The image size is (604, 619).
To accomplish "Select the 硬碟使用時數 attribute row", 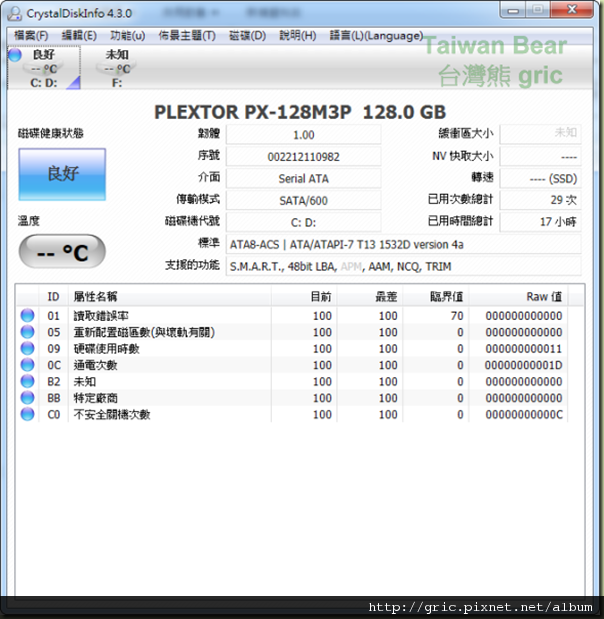I will (292, 349).
